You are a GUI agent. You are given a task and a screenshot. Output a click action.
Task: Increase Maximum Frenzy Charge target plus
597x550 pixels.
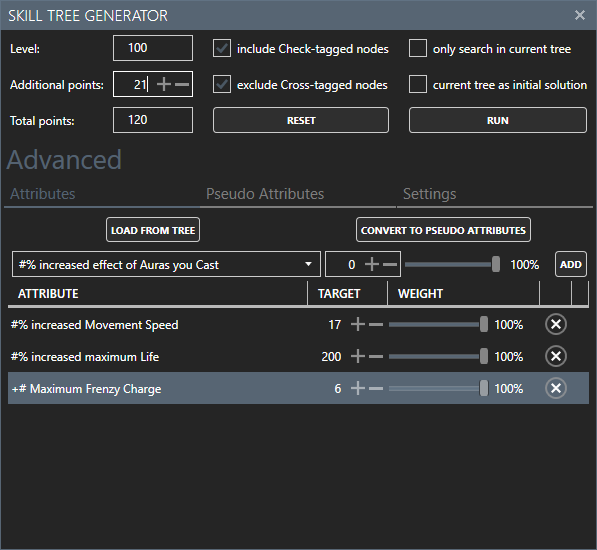pos(358,389)
